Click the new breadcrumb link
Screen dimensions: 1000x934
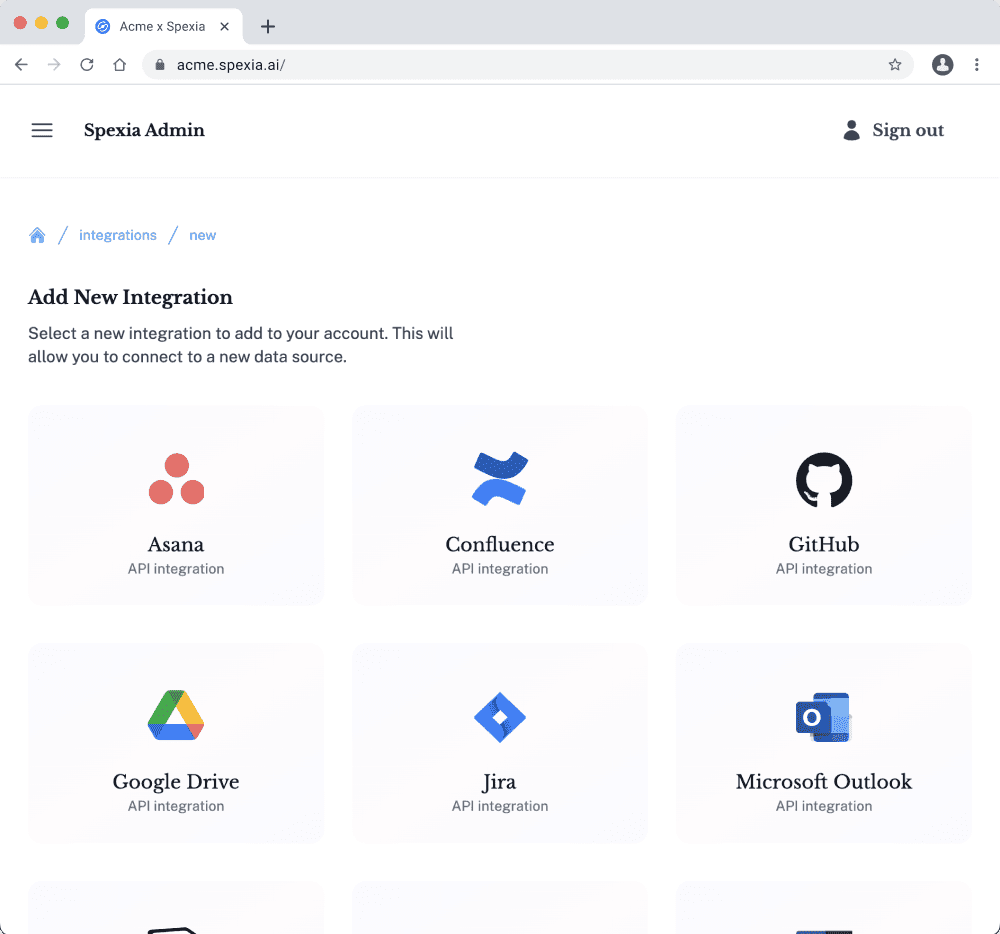point(203,235)
